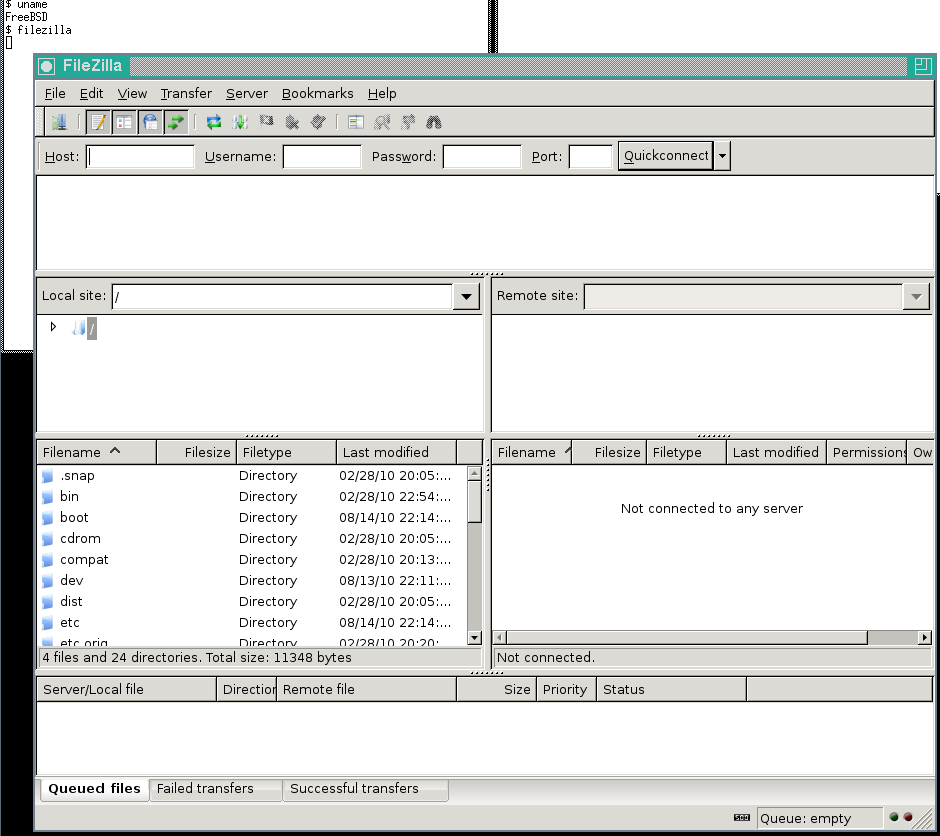Open the Quickconnect history dropdown arrow

click(x=722, y=156)
